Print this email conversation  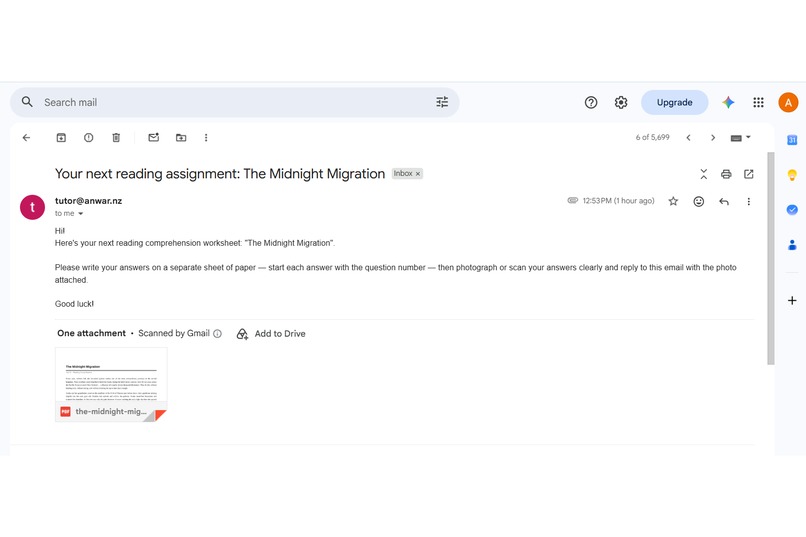(x=726, y=174)
